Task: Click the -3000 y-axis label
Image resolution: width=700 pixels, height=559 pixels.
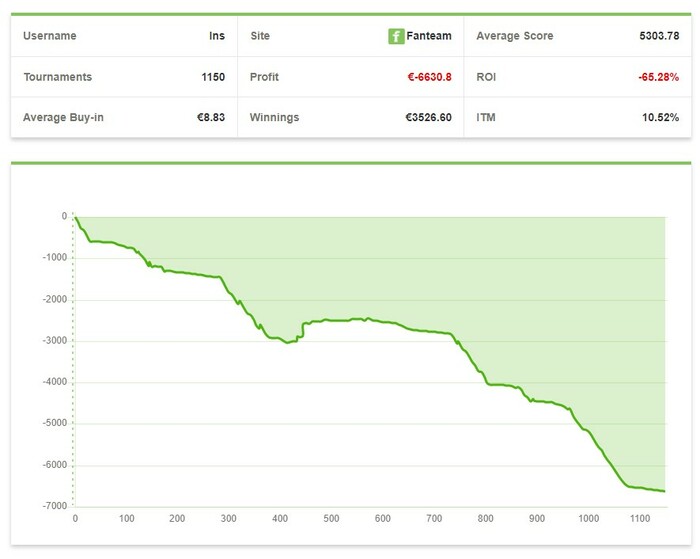Action: 55,341
